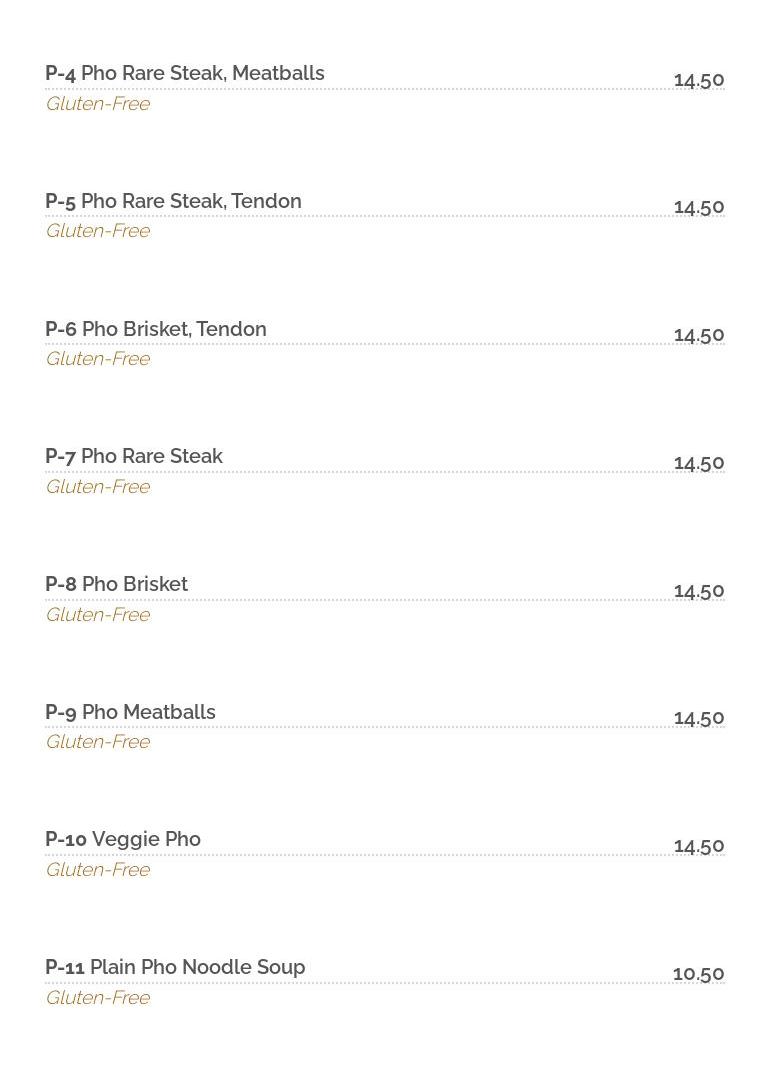
Task: Select the 14.50 price of Pho Brisket, Tendon
Action: coord(699,335)
